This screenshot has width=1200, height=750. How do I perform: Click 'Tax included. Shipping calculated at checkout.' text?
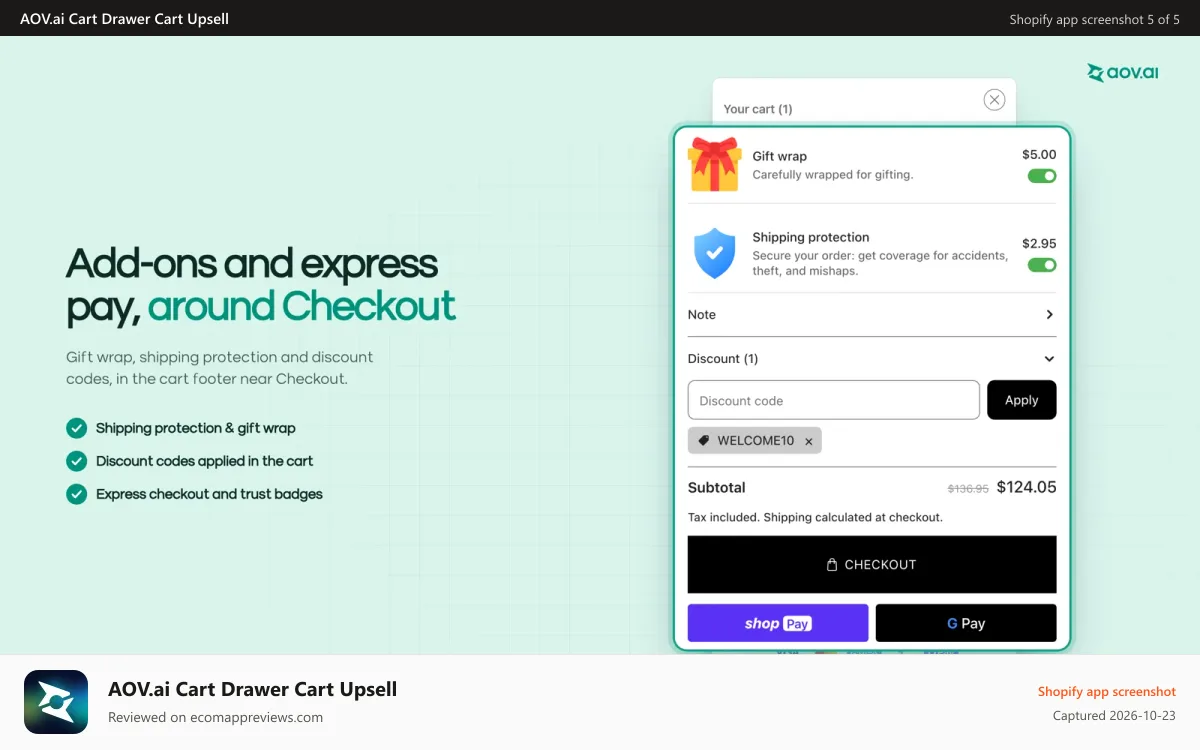tap(815, 518)
